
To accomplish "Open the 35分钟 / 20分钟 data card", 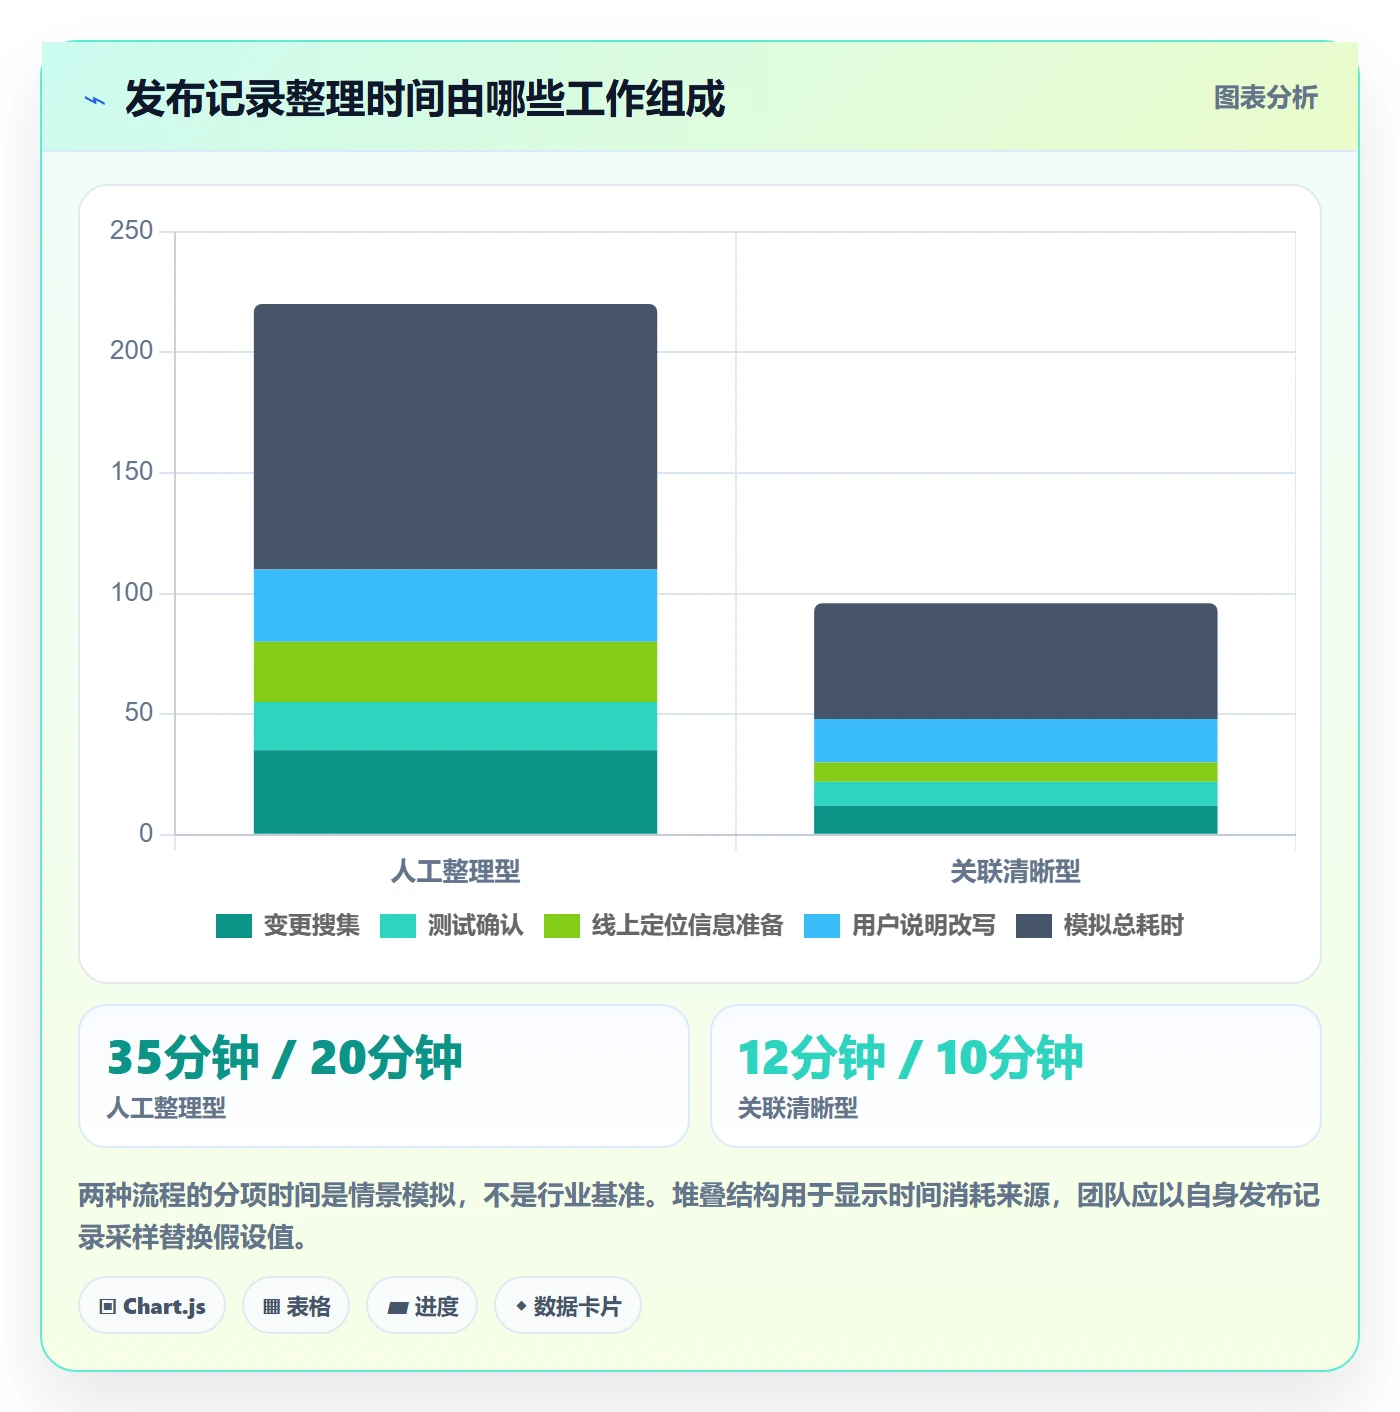I will click(384, 1076).
